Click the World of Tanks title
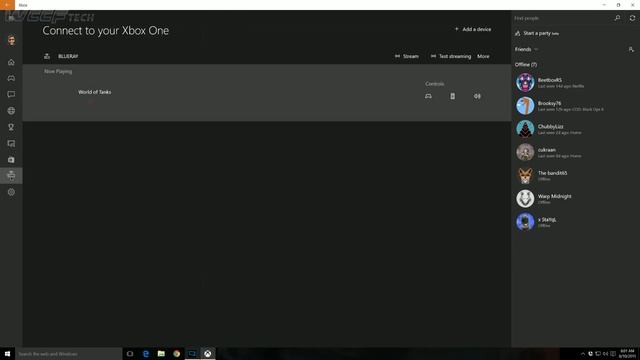640x360 pixels. click(94, 92)
